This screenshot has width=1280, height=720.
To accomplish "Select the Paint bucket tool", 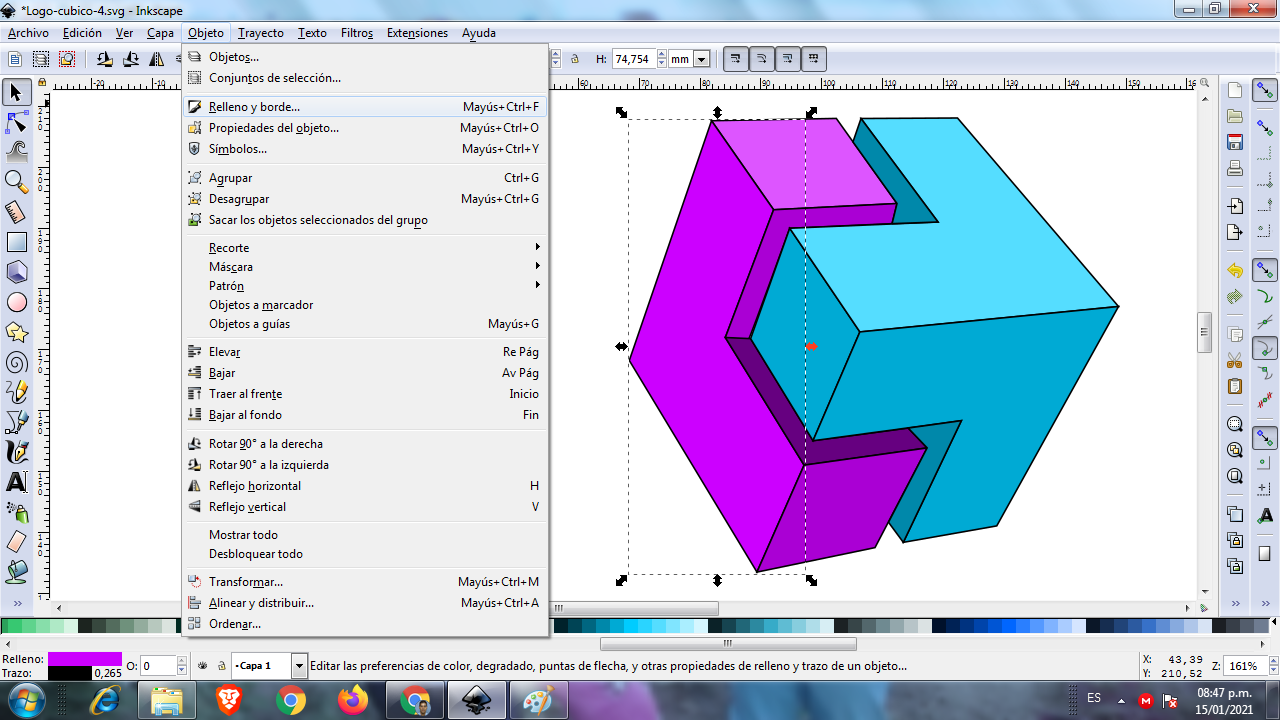I will pos(16,572).
